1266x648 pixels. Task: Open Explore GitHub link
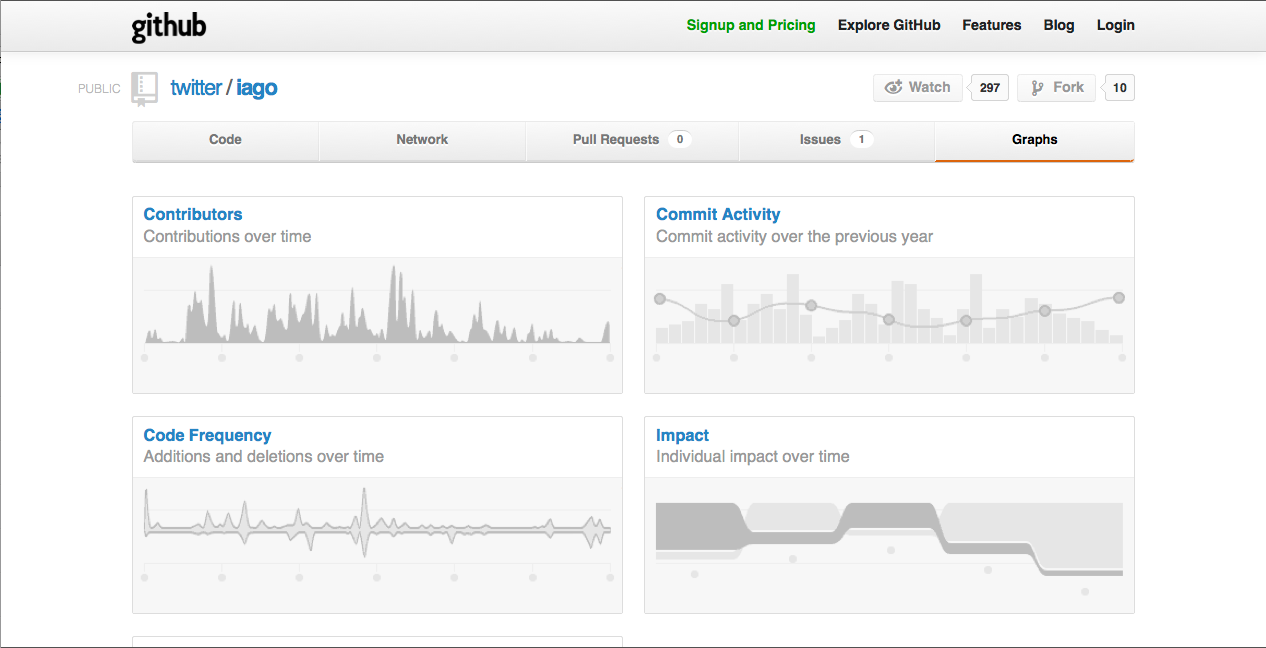point(889,25)
